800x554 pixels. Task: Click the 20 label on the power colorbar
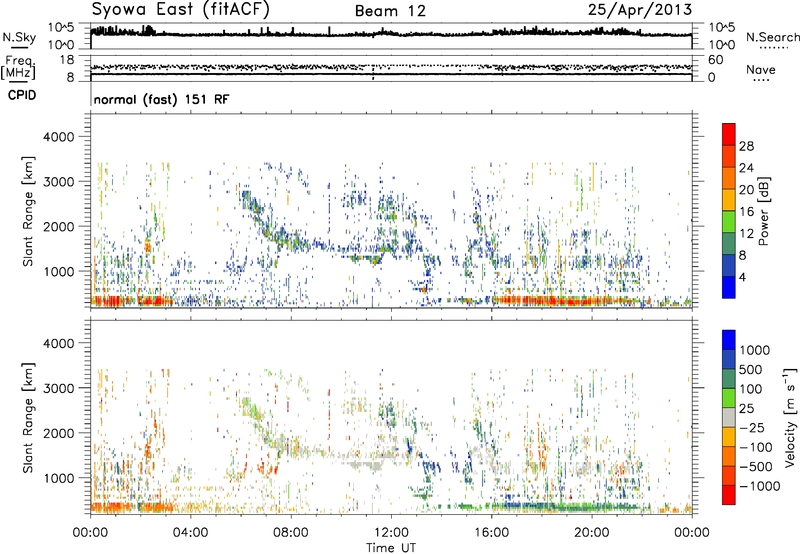pyautogui.click(x=746, y=190)
